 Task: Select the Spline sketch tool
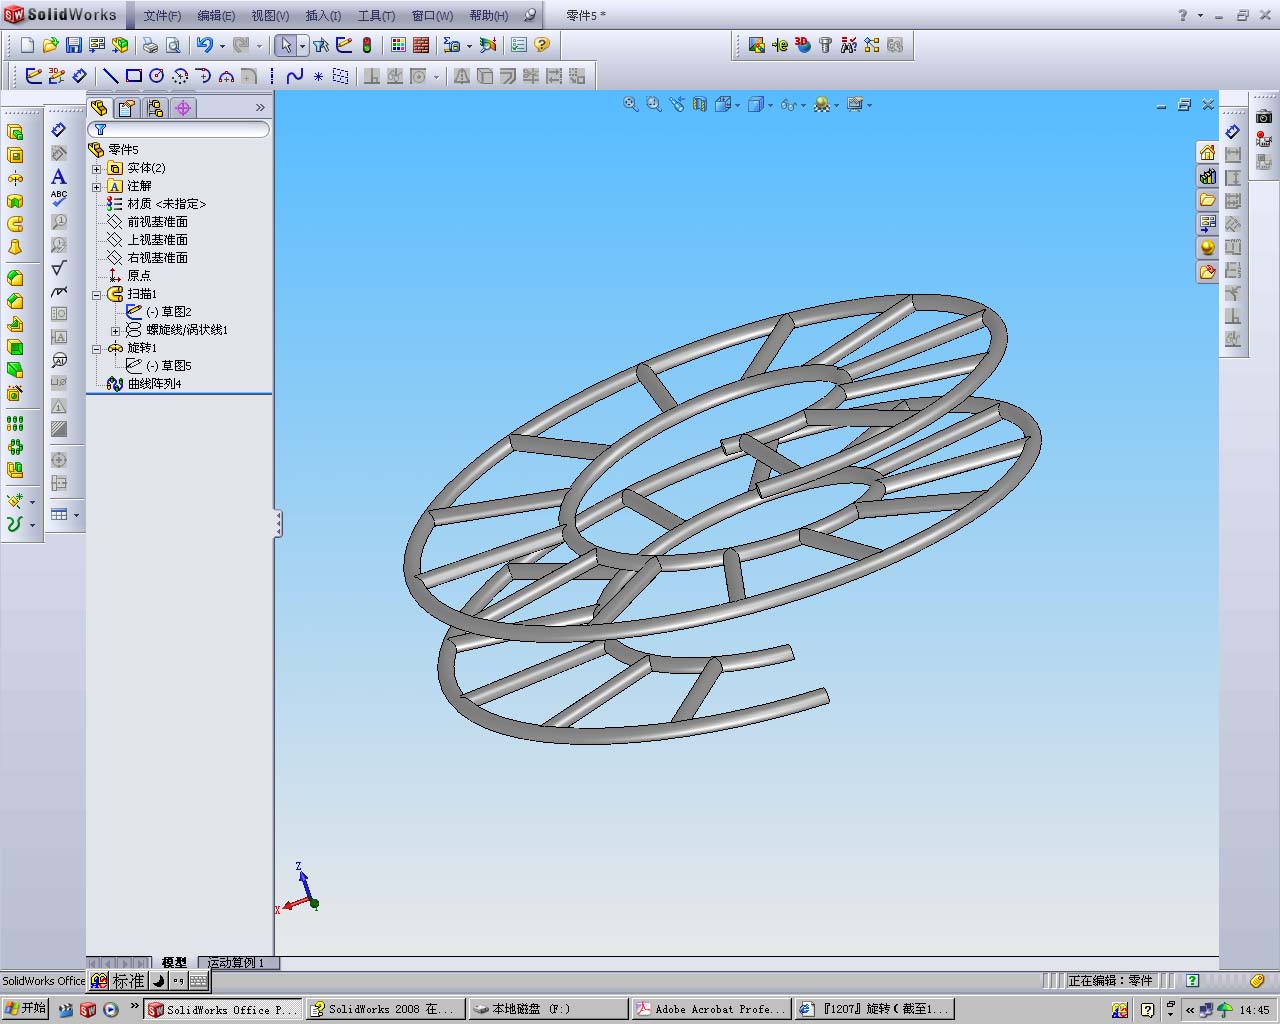point(295,76)
